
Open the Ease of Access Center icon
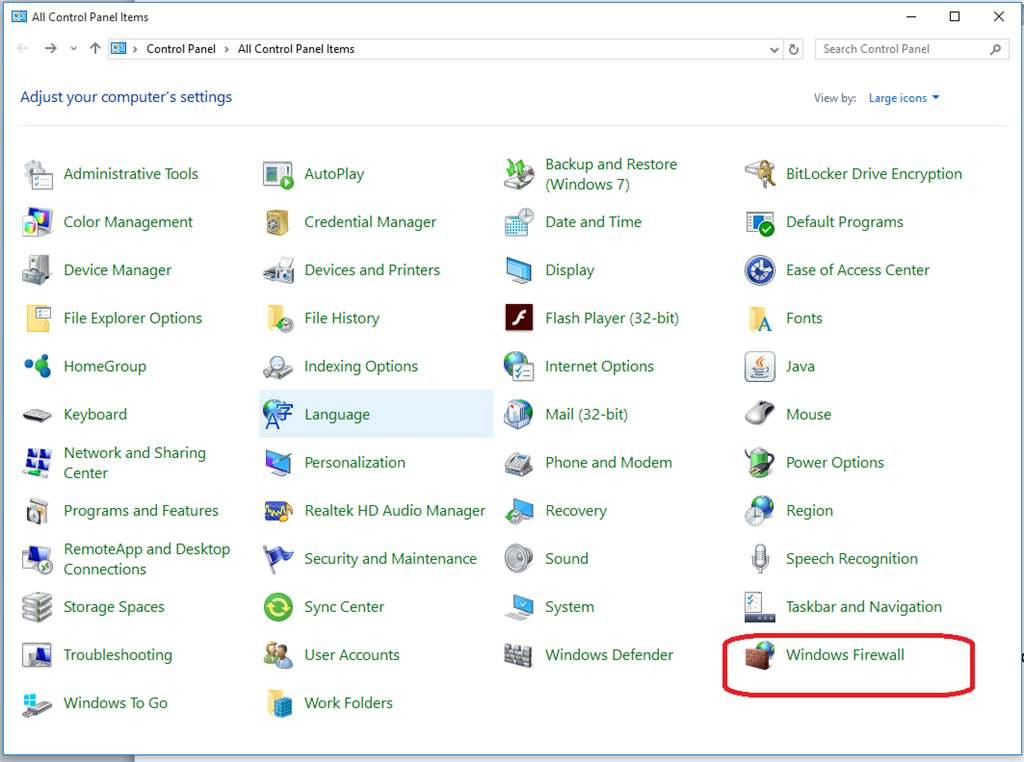pyautogui.click(x=760, y=270)
